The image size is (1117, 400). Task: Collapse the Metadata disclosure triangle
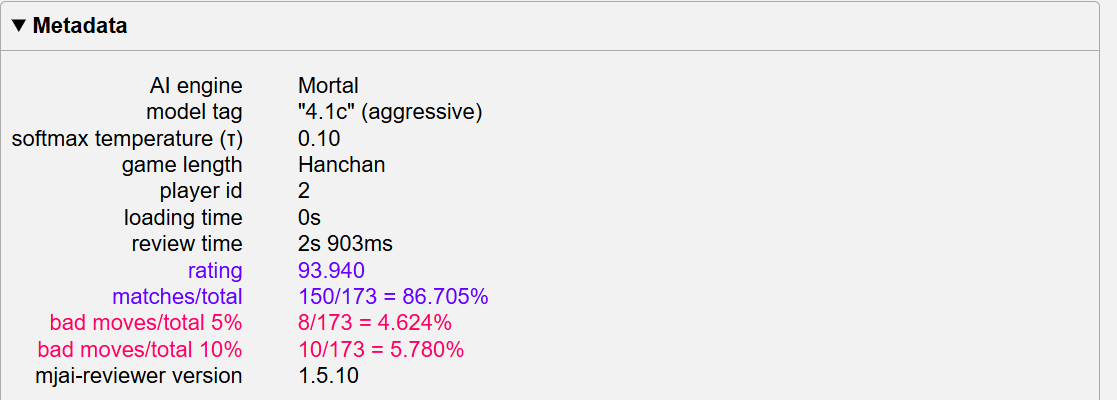click(20, 26)
